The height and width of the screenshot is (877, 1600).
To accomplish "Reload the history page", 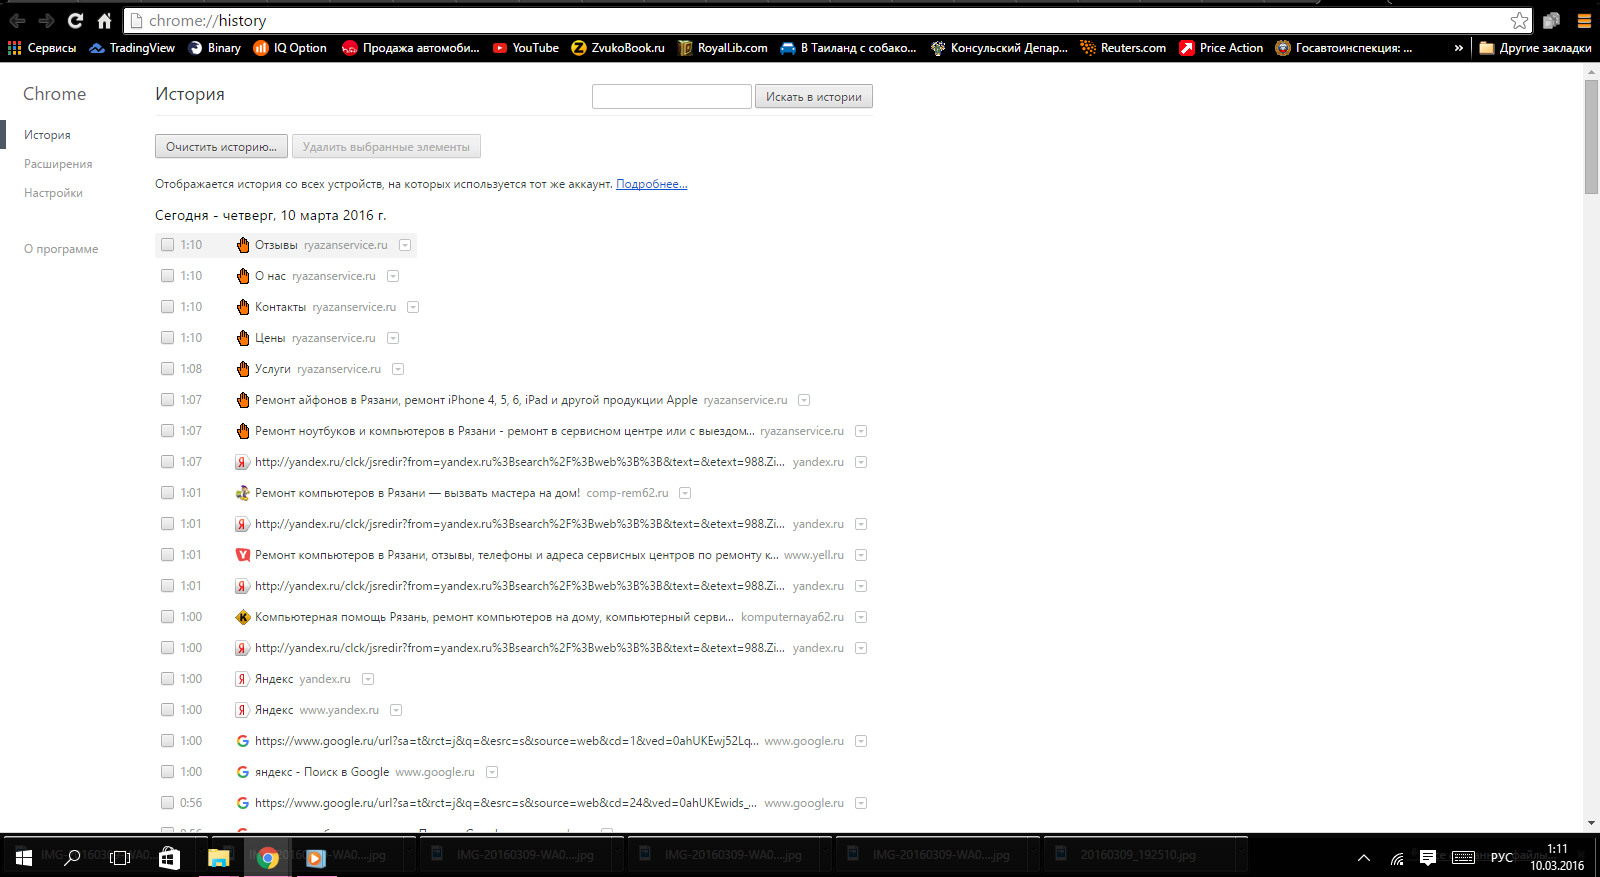I will [75, 21].
